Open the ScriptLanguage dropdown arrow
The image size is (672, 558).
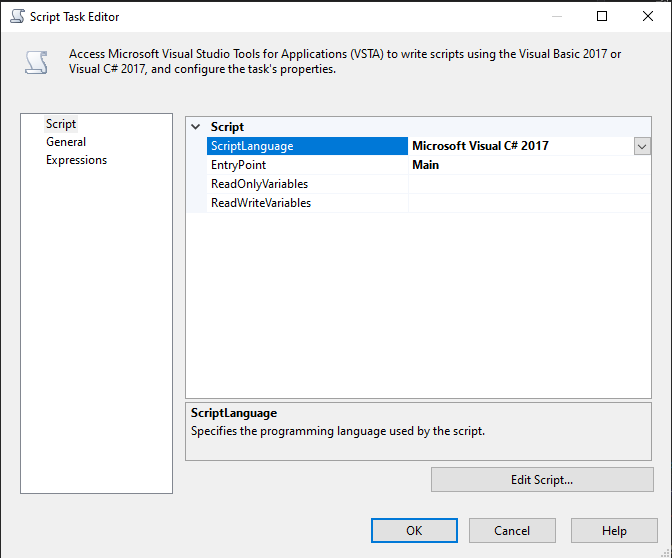pos(642,146)
